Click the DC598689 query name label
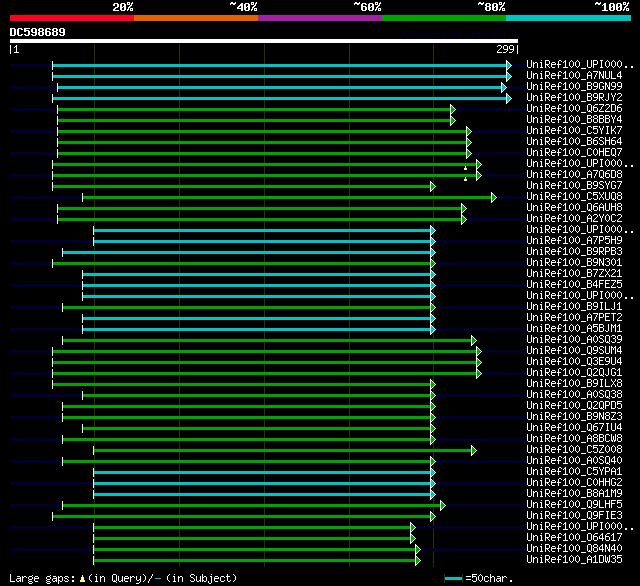This screenshot has height=586, width=640. (x=38, y=32)
